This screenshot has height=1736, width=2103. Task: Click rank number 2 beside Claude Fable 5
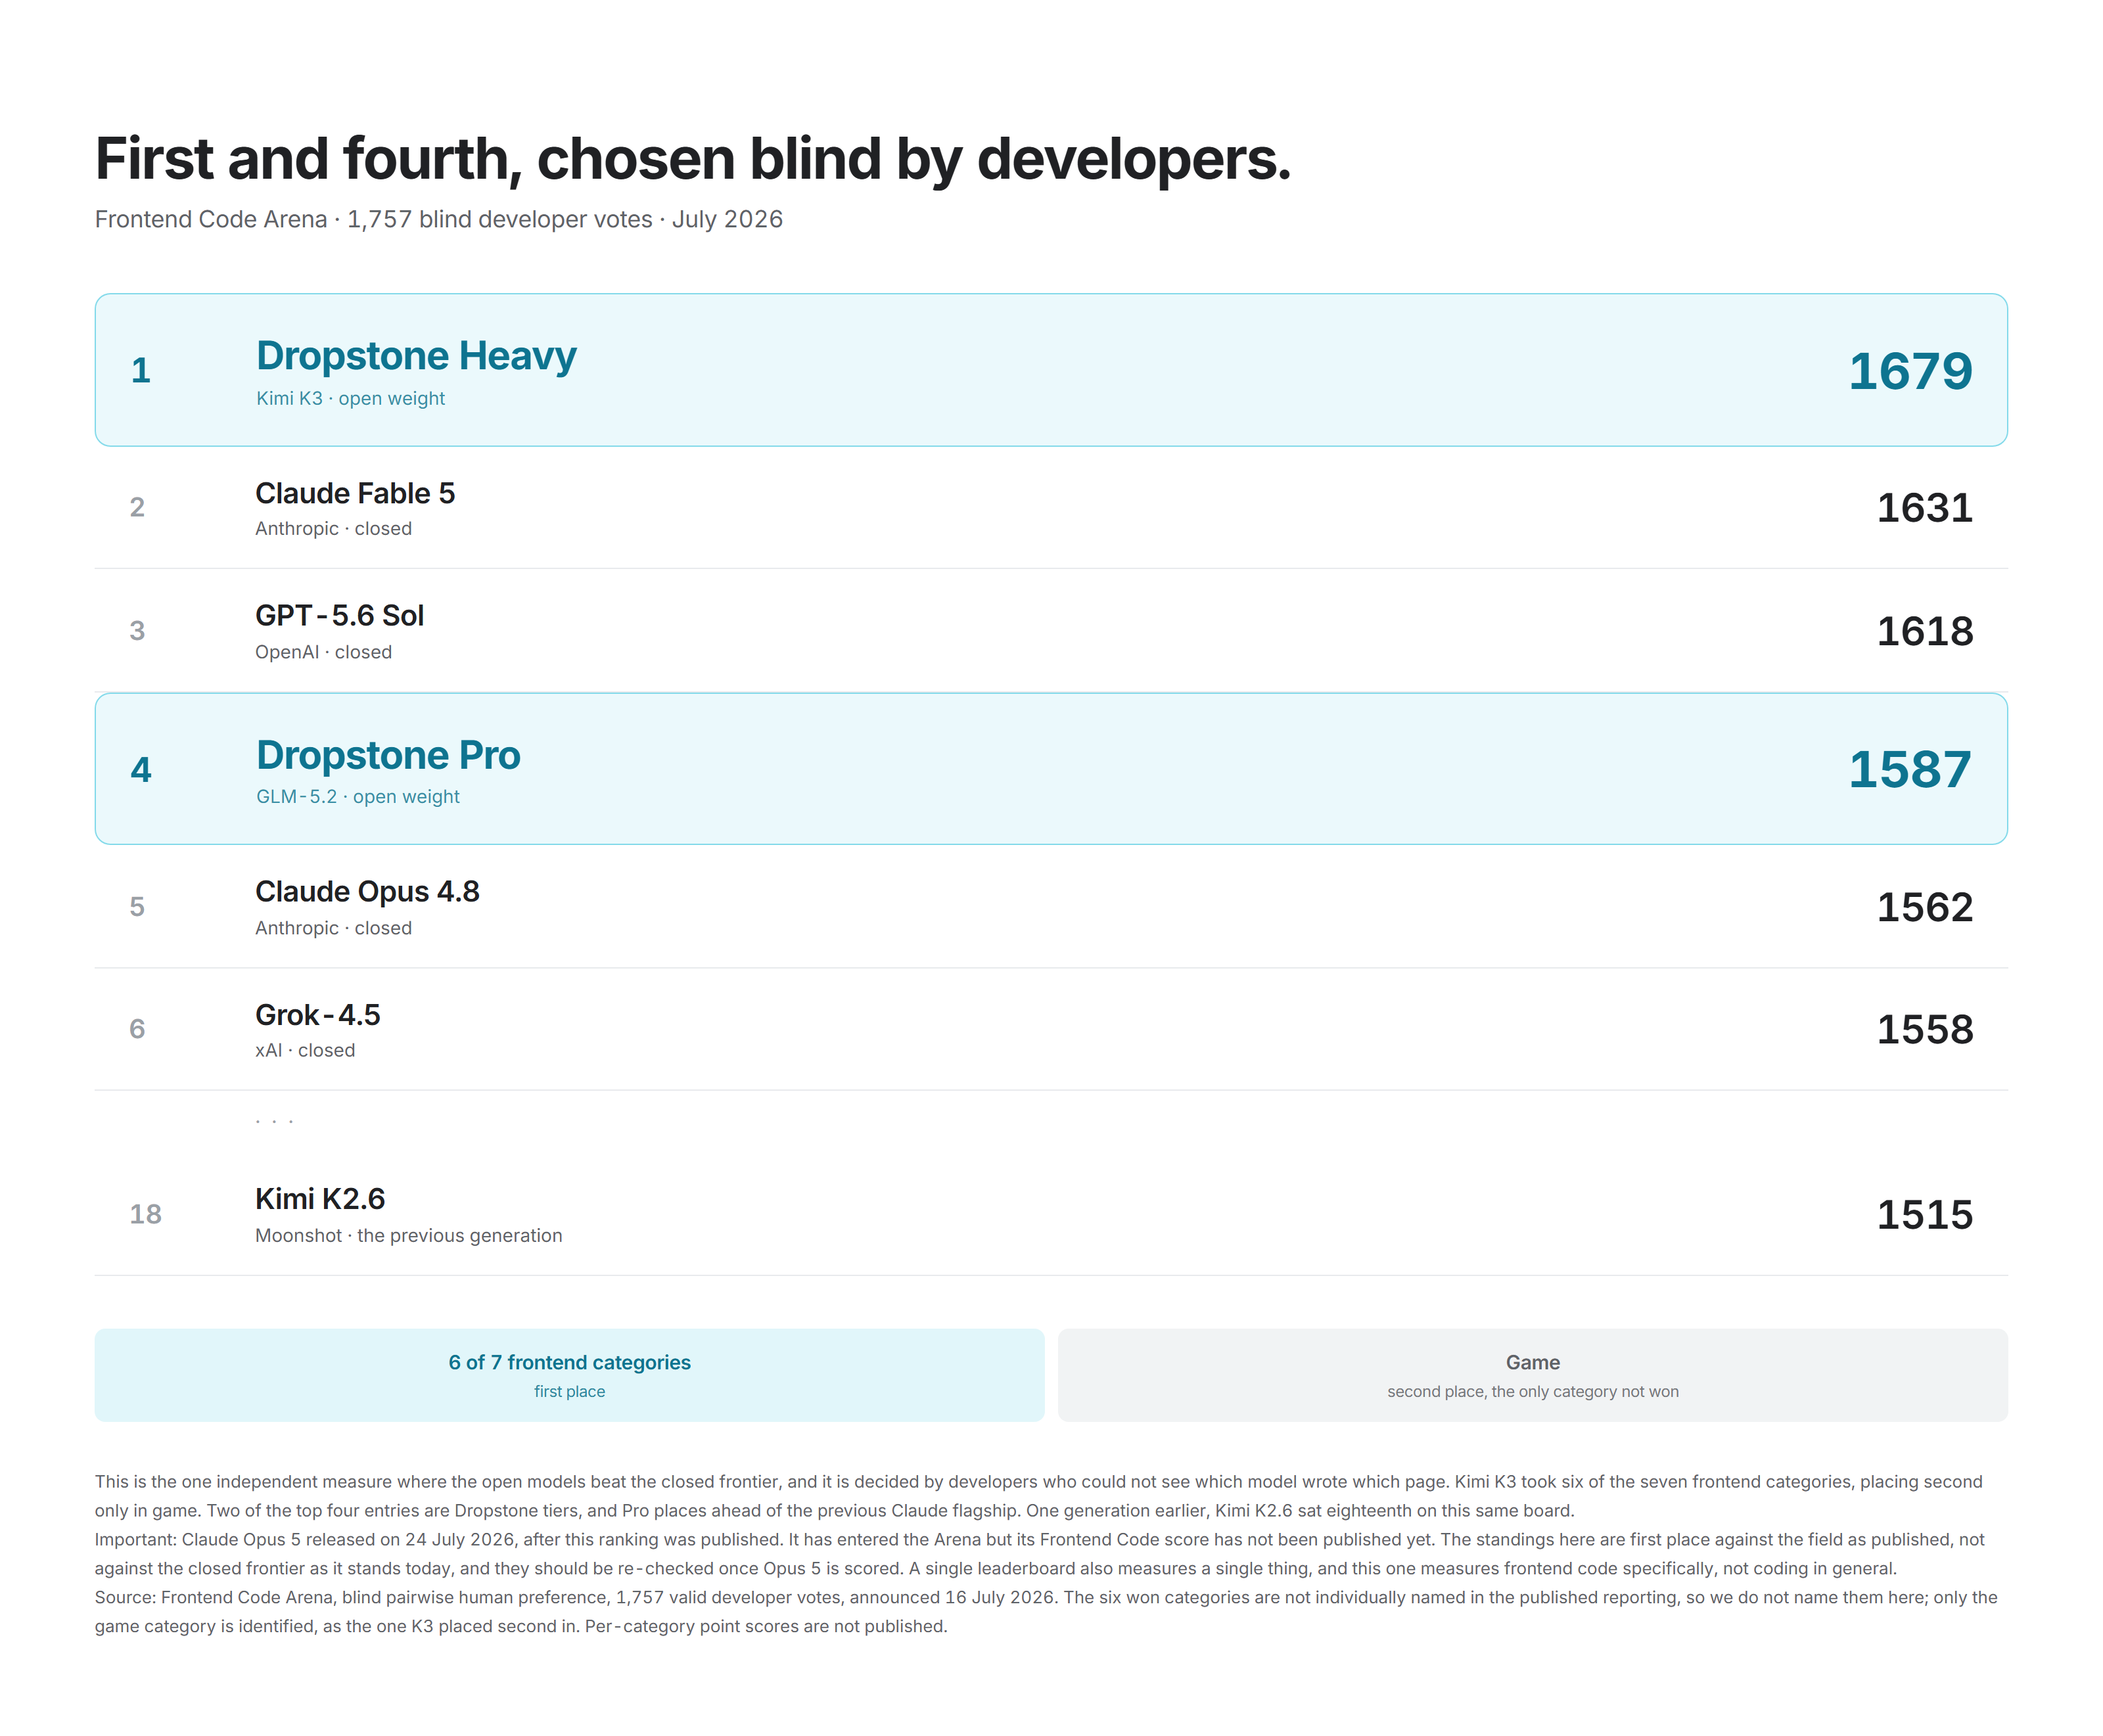click(137, 507)
